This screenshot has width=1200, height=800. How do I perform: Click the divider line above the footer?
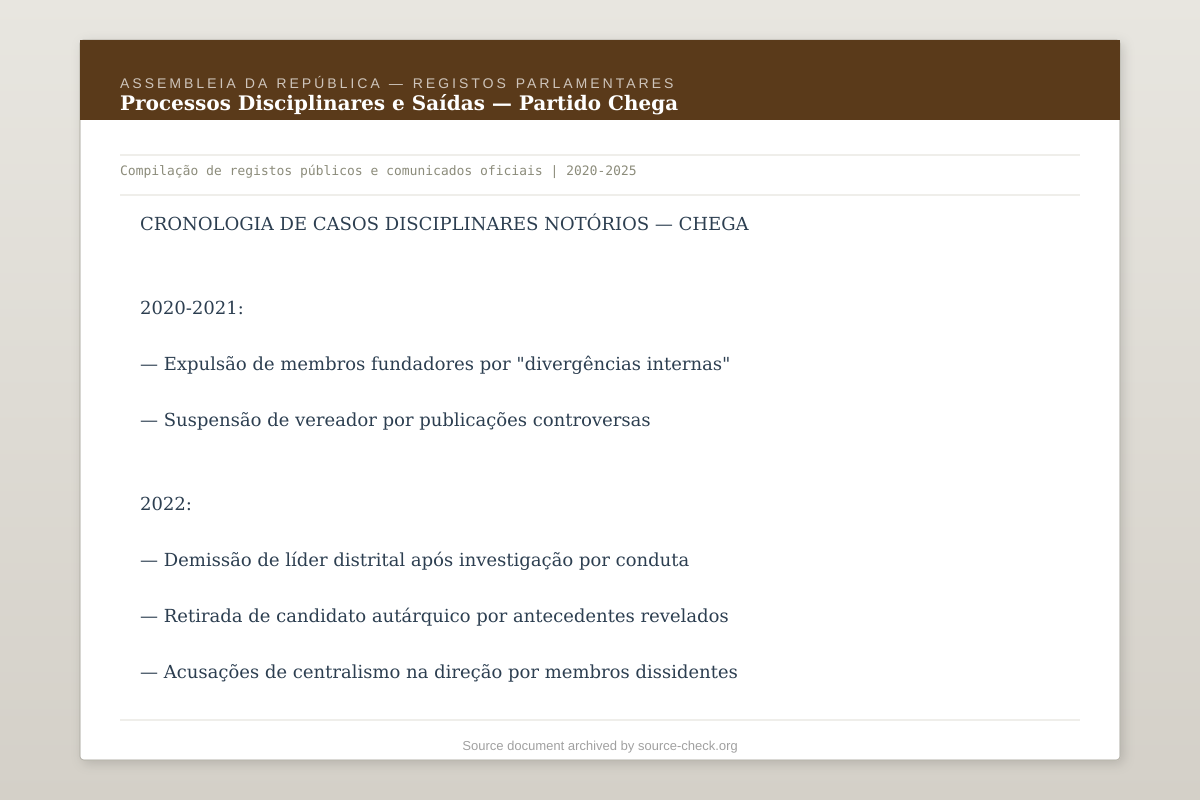pyautogui.click(x=600, y=720)
